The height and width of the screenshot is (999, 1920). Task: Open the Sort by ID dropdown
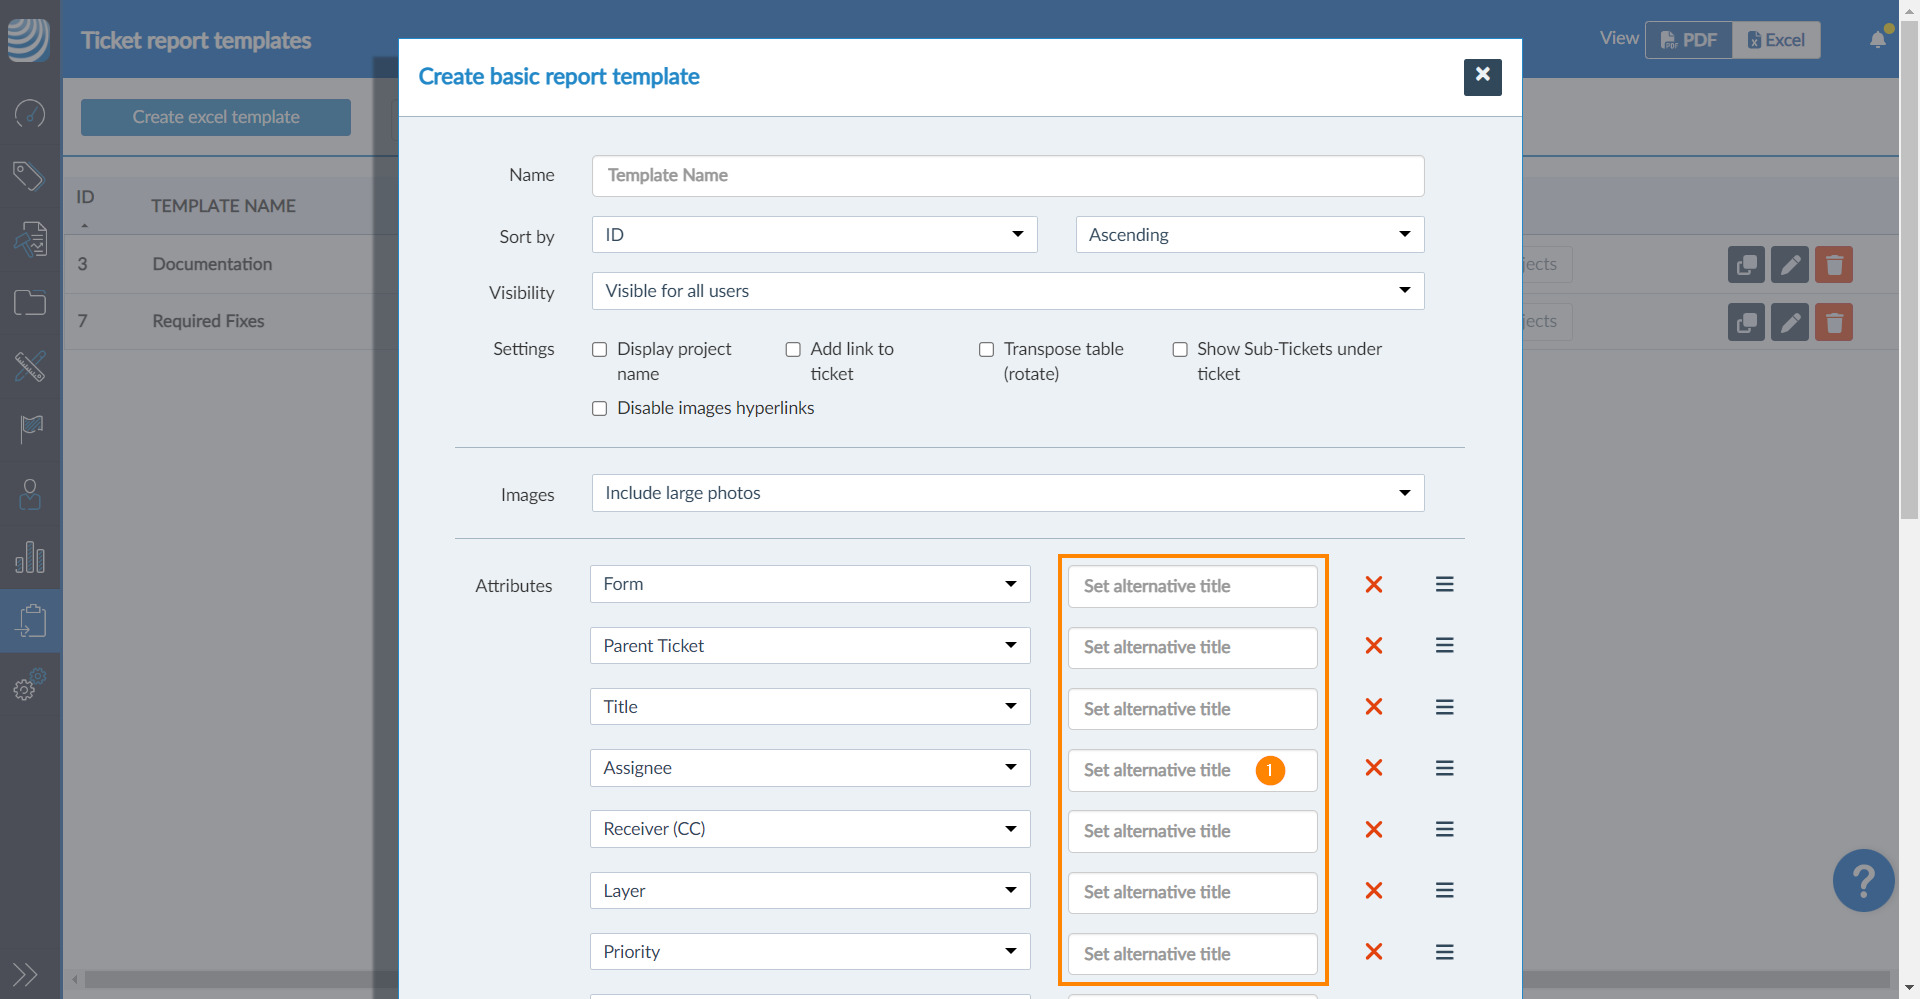click(x=814, y=235)
